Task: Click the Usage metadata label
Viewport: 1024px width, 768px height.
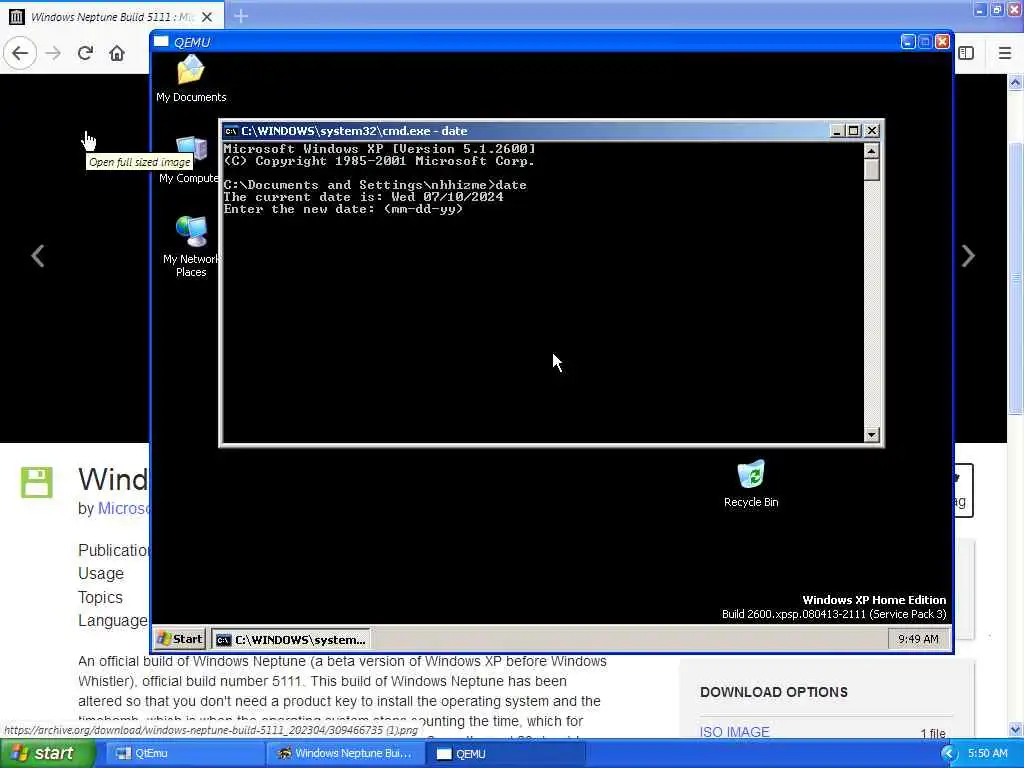Action: (x=101, y=573)
